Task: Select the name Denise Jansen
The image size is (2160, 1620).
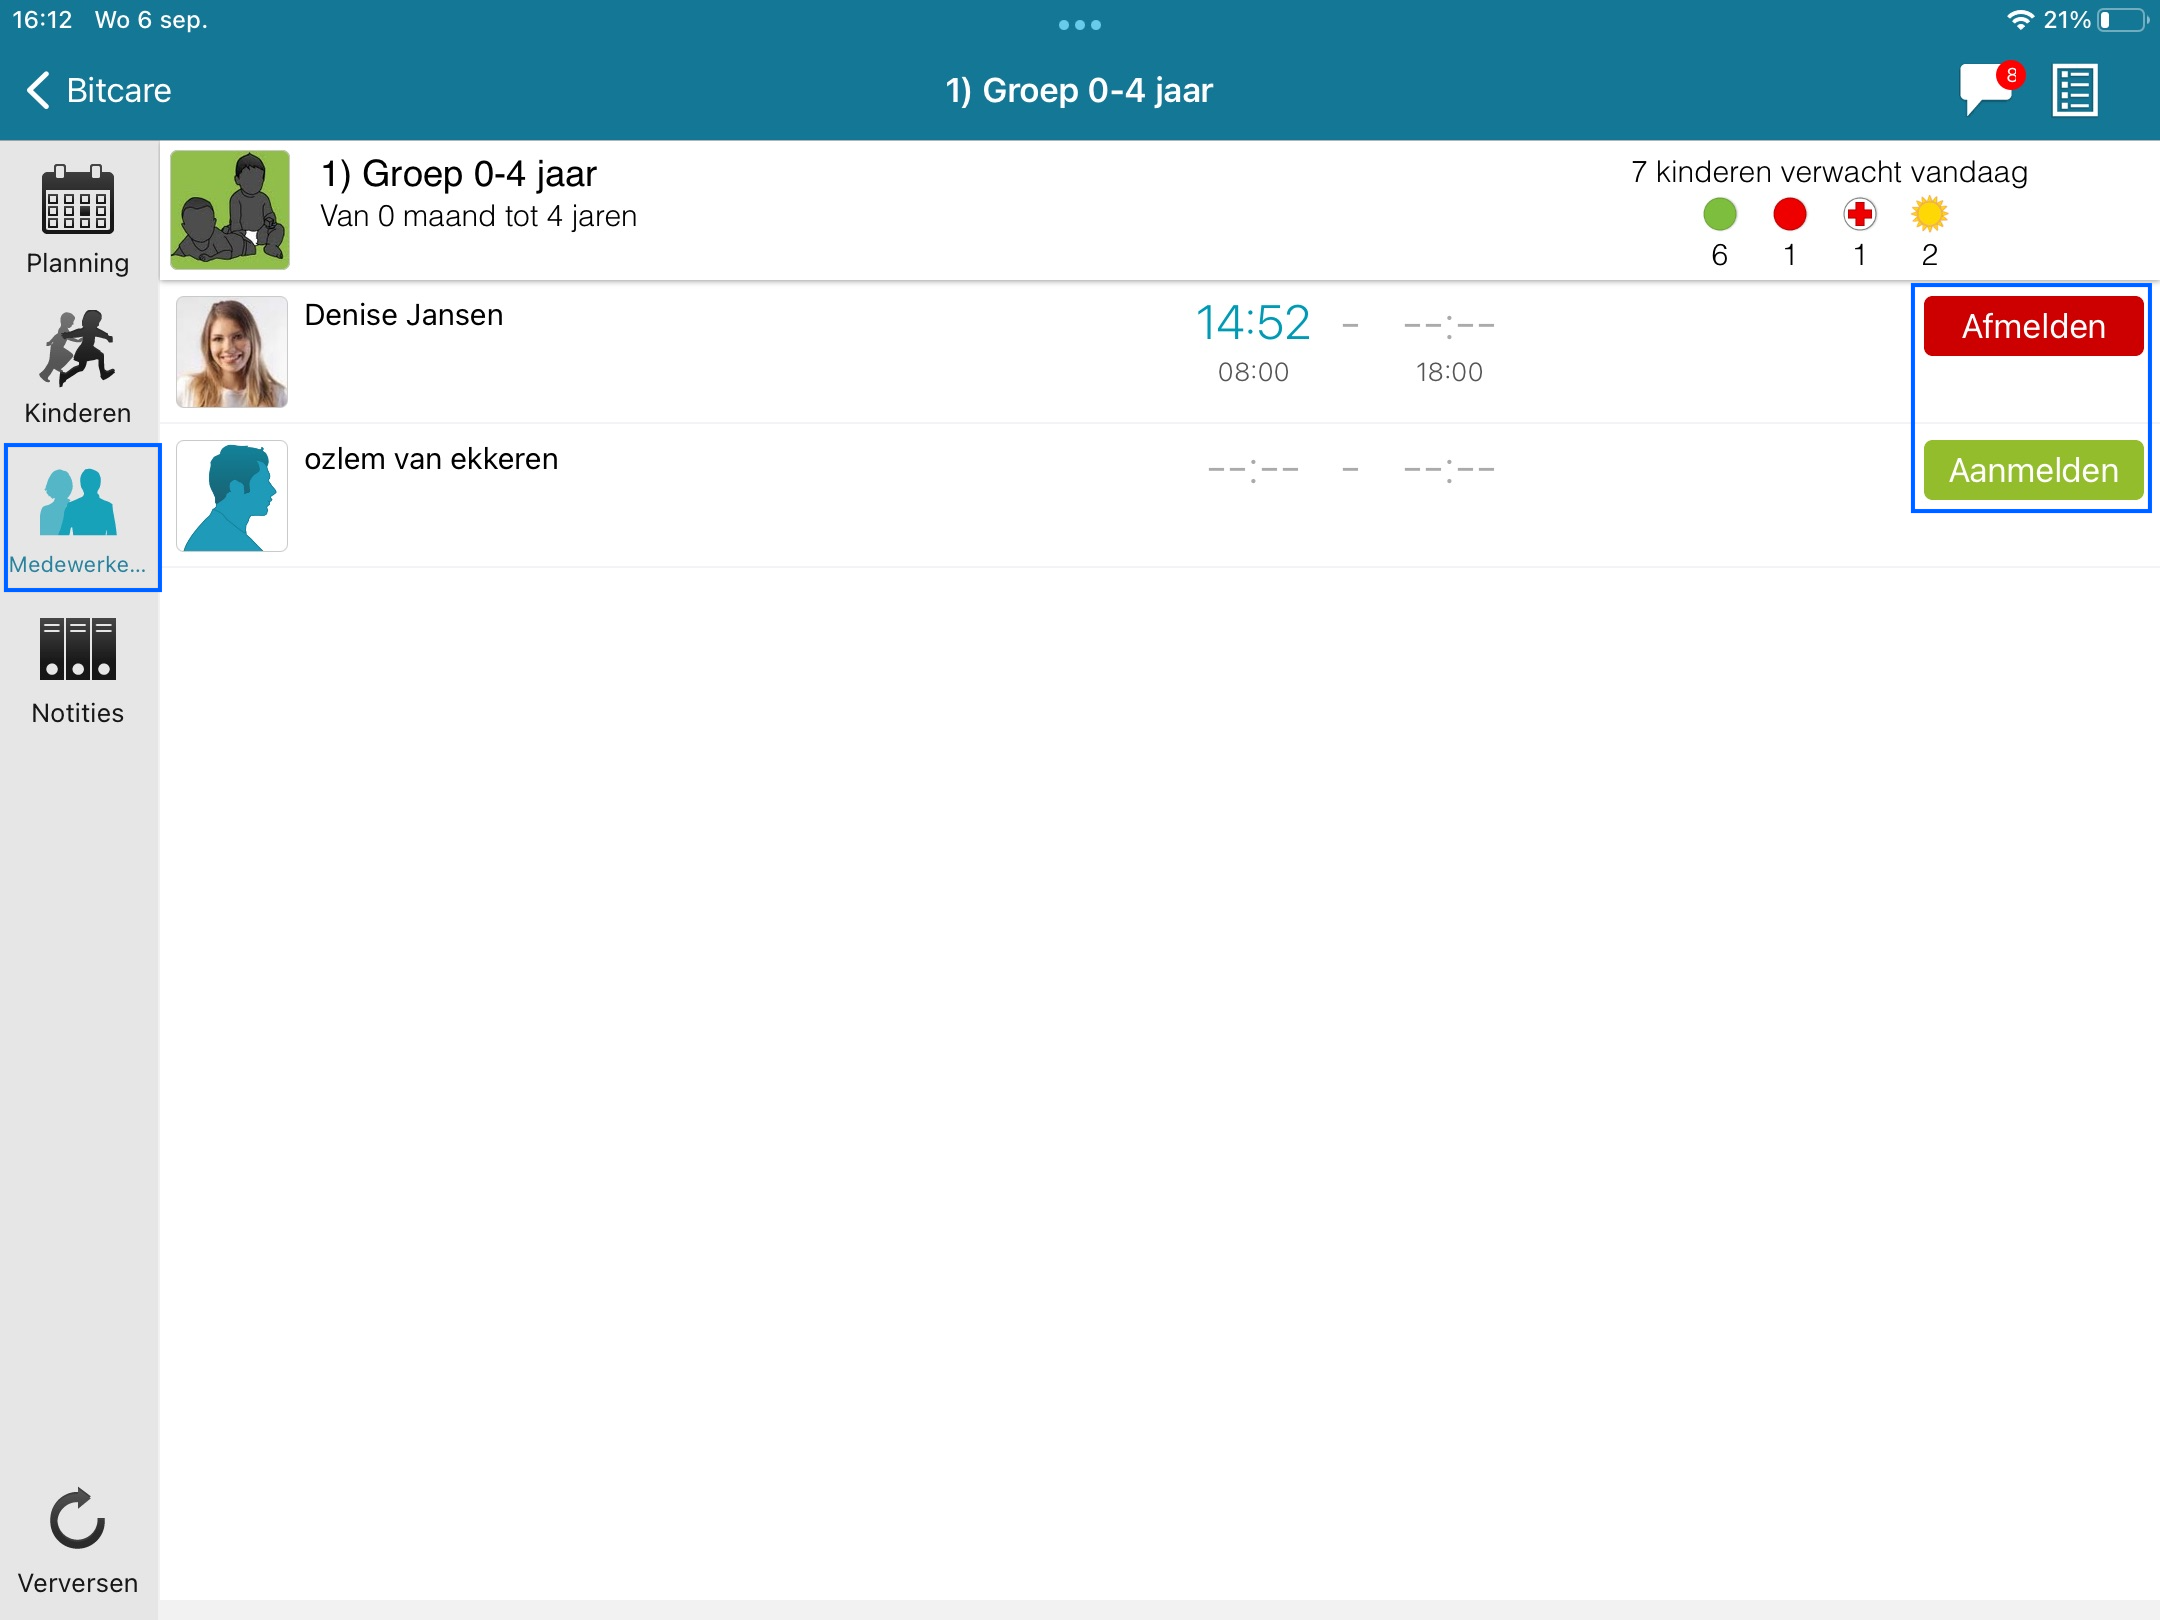Action: tap(404, 315)
